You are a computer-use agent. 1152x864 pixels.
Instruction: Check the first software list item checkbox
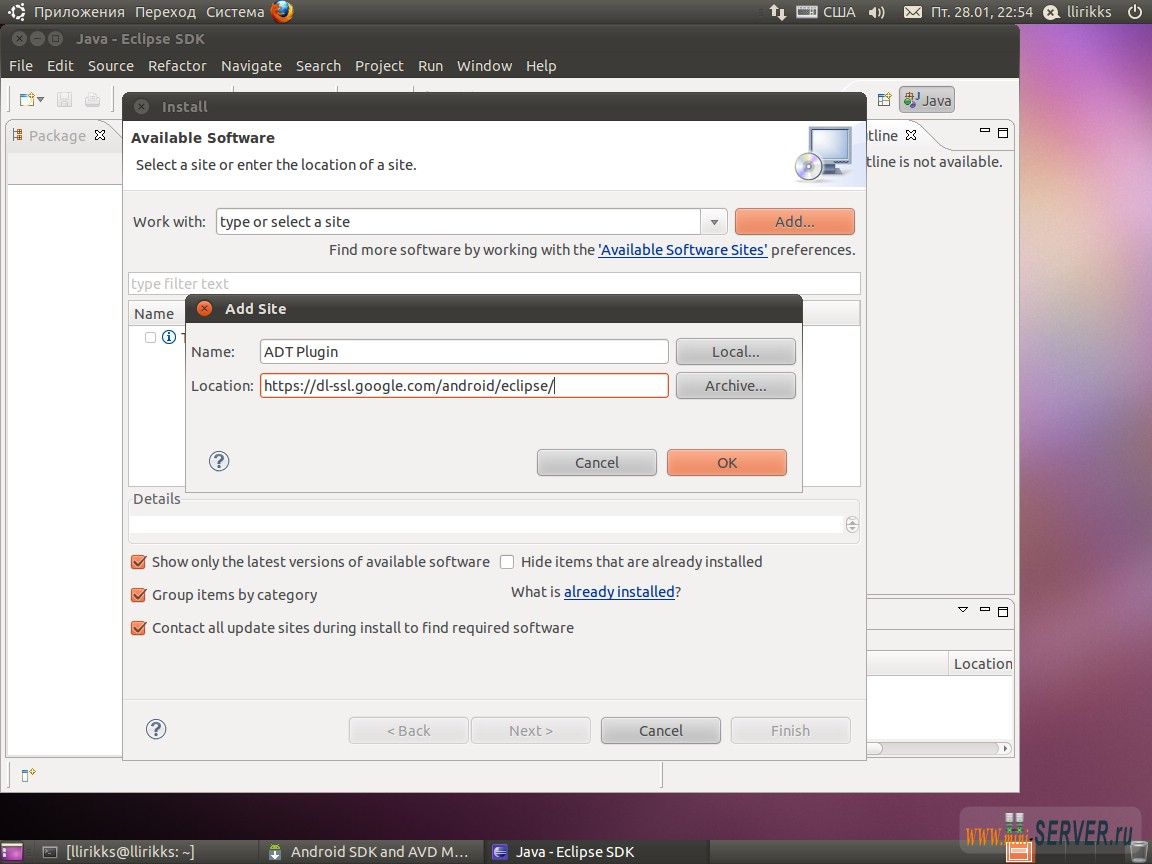click(x=151, y=337)
